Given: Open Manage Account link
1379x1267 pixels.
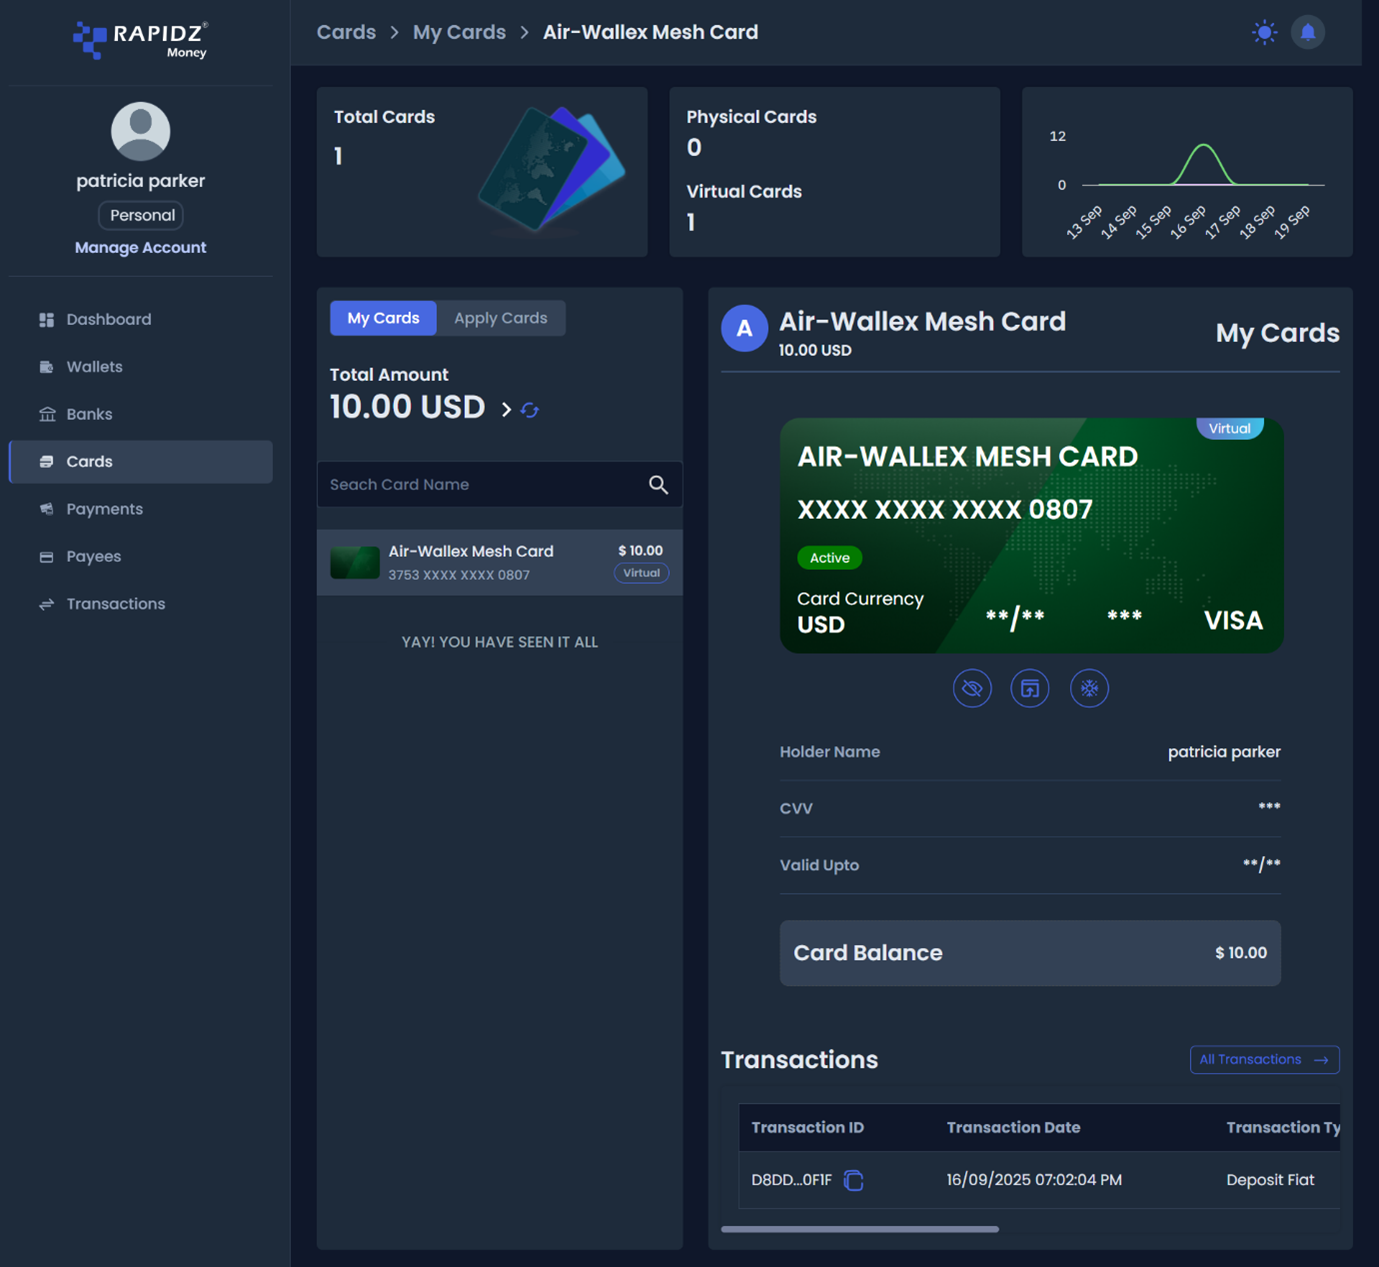Looking at the screenshot, I should point(140,247).
